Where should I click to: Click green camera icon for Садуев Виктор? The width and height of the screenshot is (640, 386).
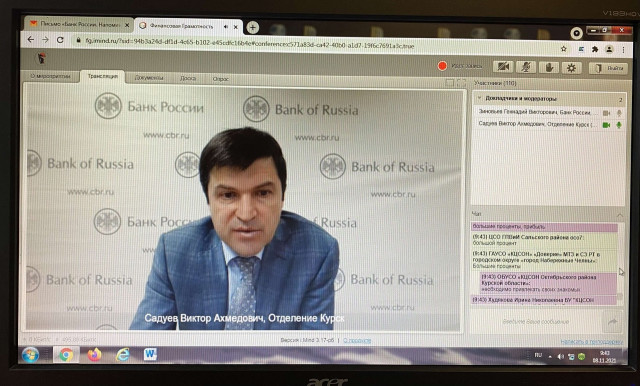[x=607, y=125]
